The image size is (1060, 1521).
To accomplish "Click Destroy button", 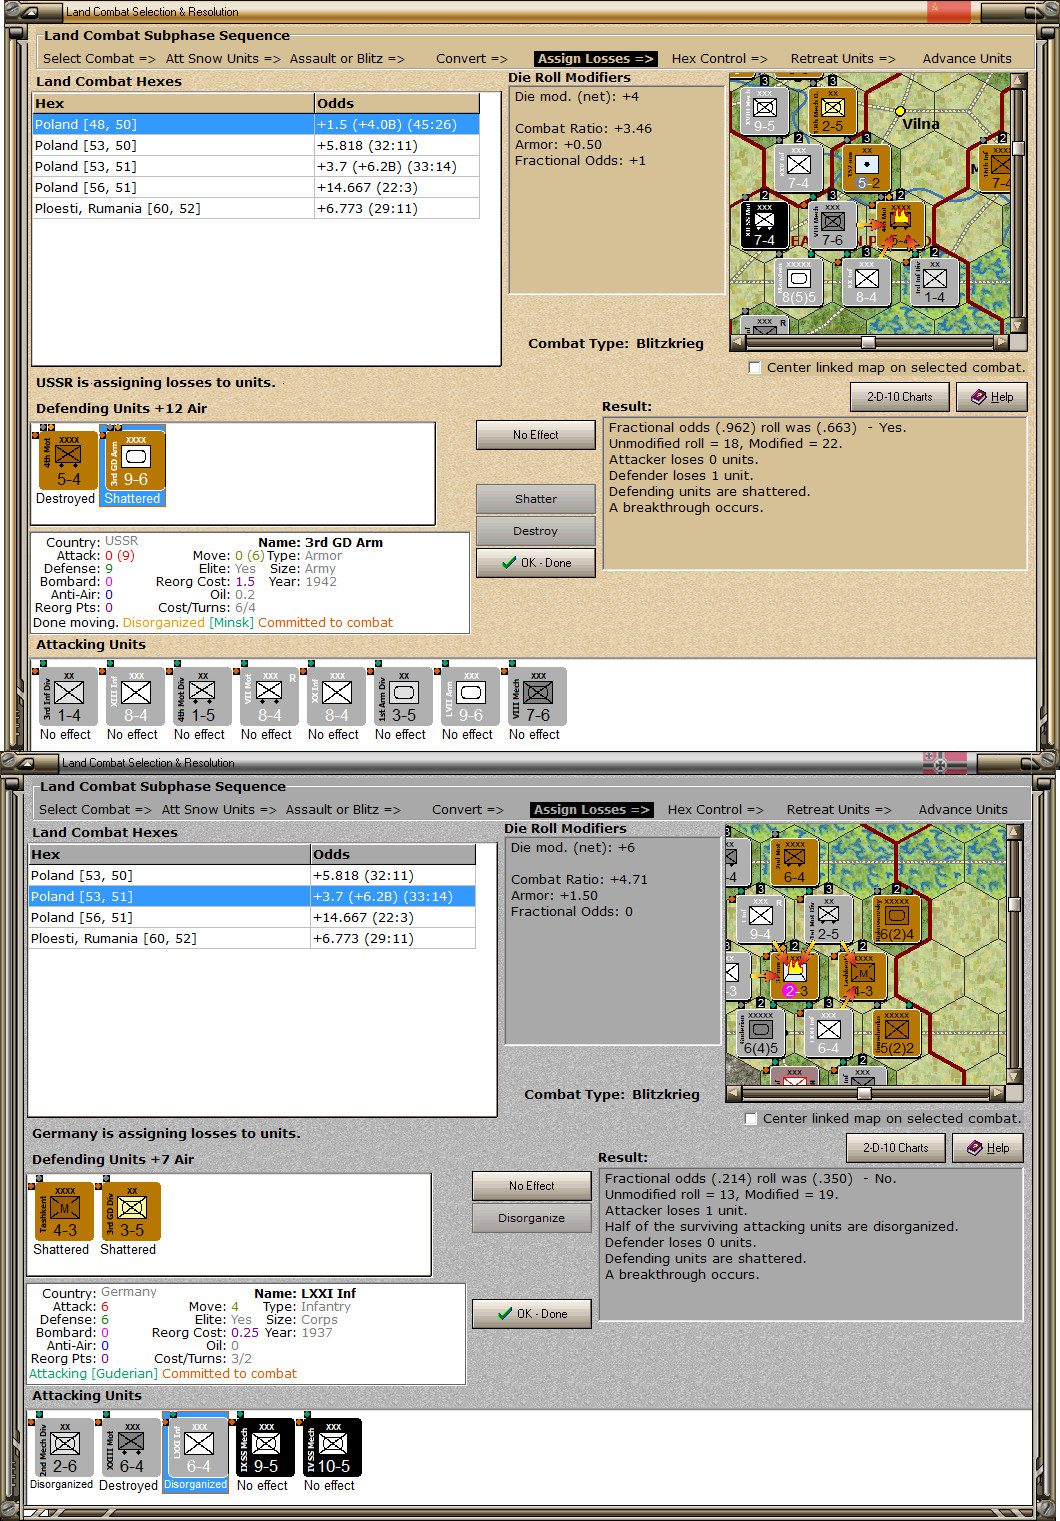I will point(536,531).
